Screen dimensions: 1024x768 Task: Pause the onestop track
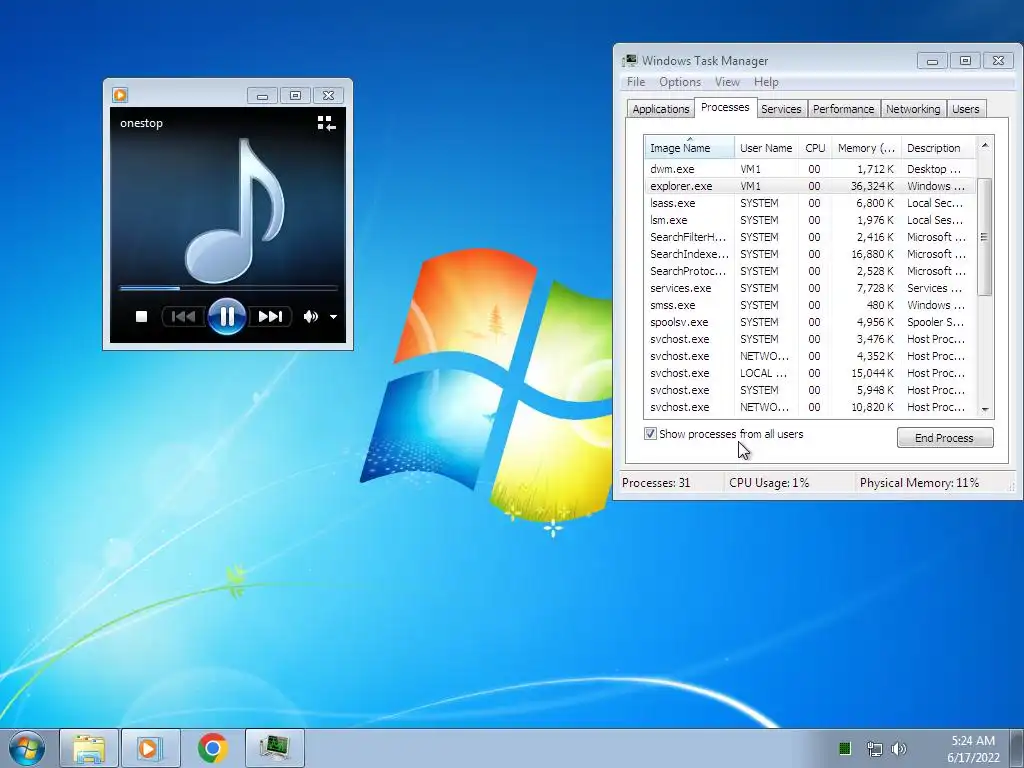pyautogui.click(x=227, y=317)
